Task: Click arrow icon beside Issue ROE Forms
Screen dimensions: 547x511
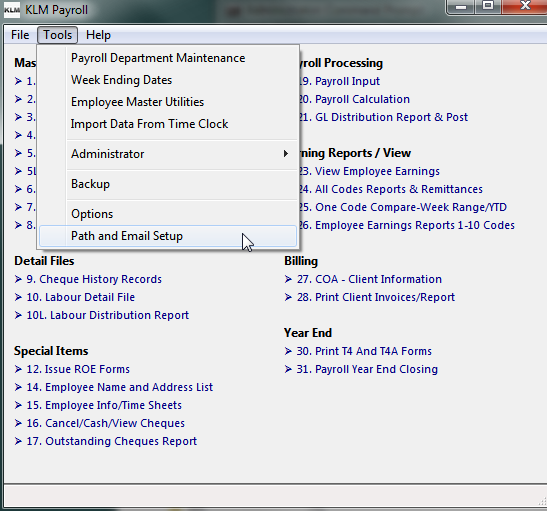Action: pyautogui.click(x=18, y=369)
